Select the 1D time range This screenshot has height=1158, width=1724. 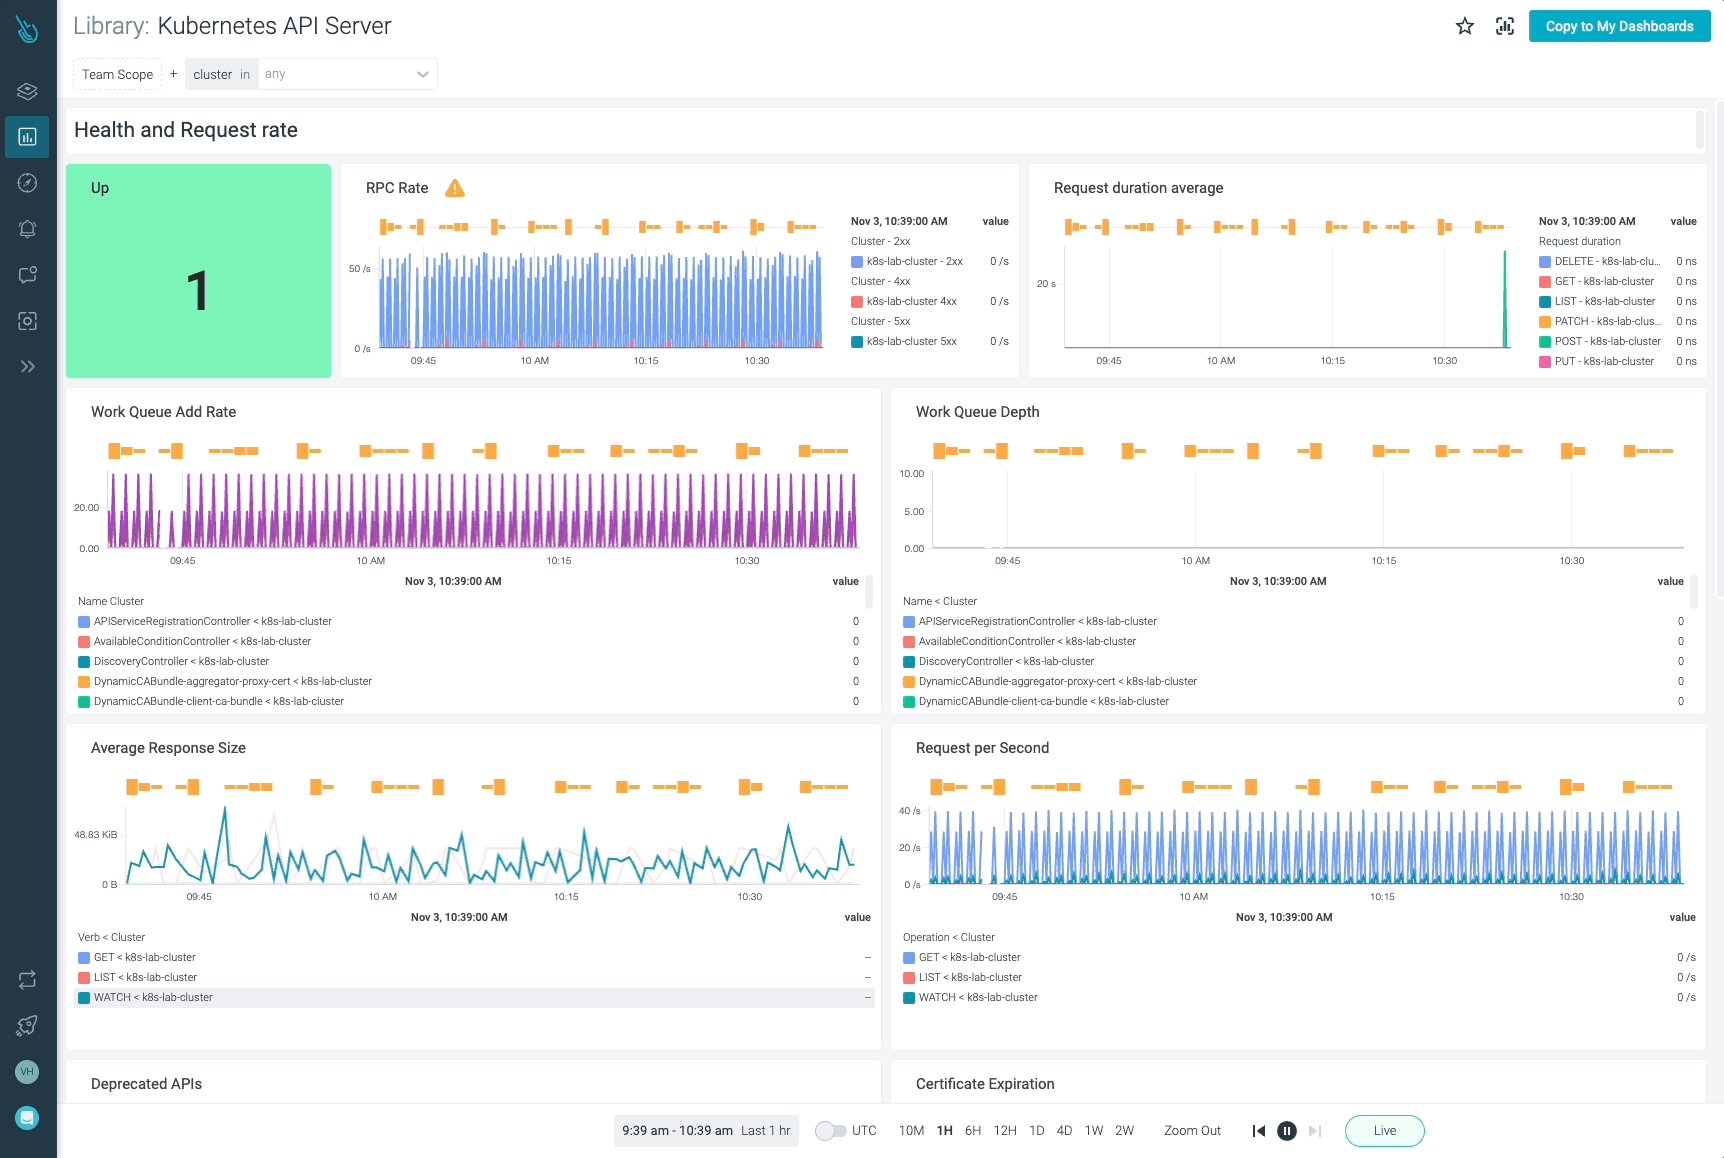[x=1036, y=1131]
